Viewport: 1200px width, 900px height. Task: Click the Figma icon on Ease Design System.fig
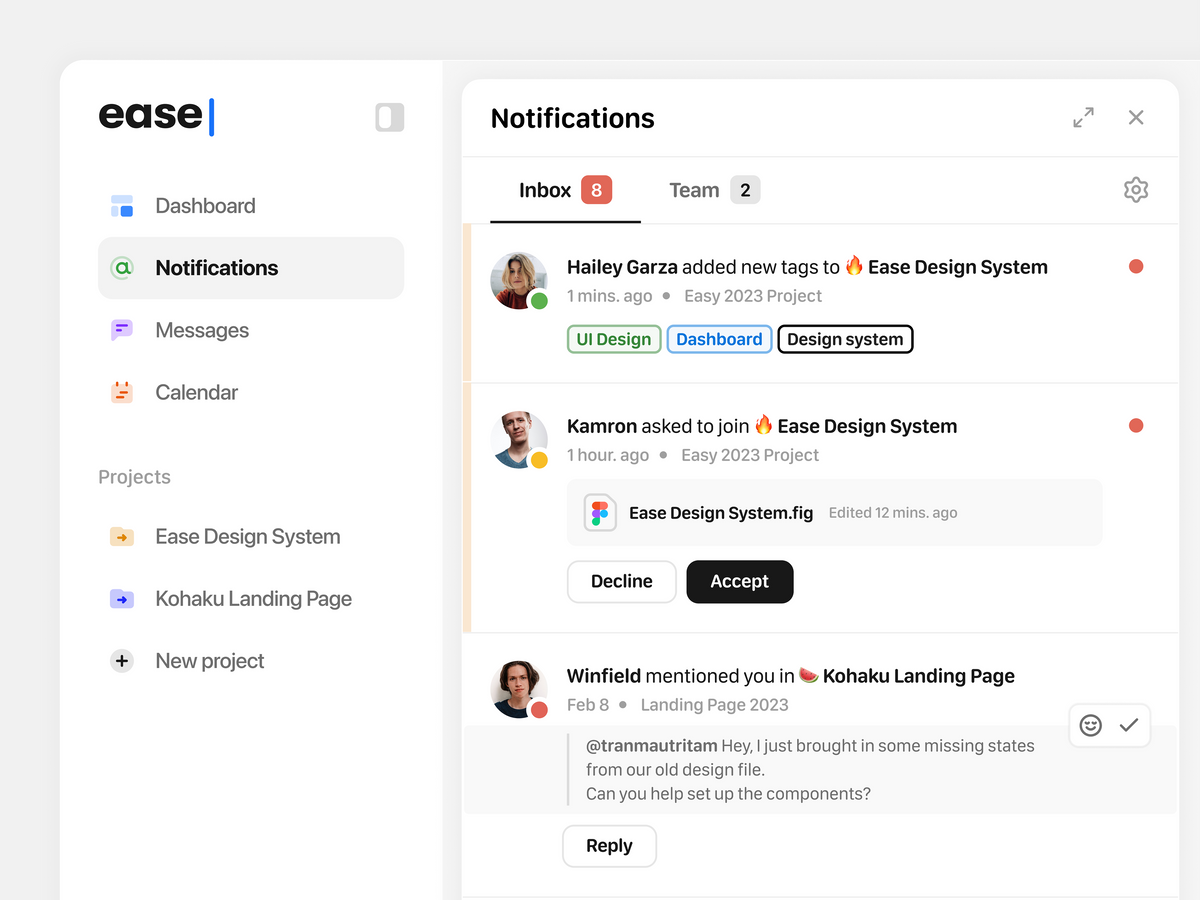point(600,512)
